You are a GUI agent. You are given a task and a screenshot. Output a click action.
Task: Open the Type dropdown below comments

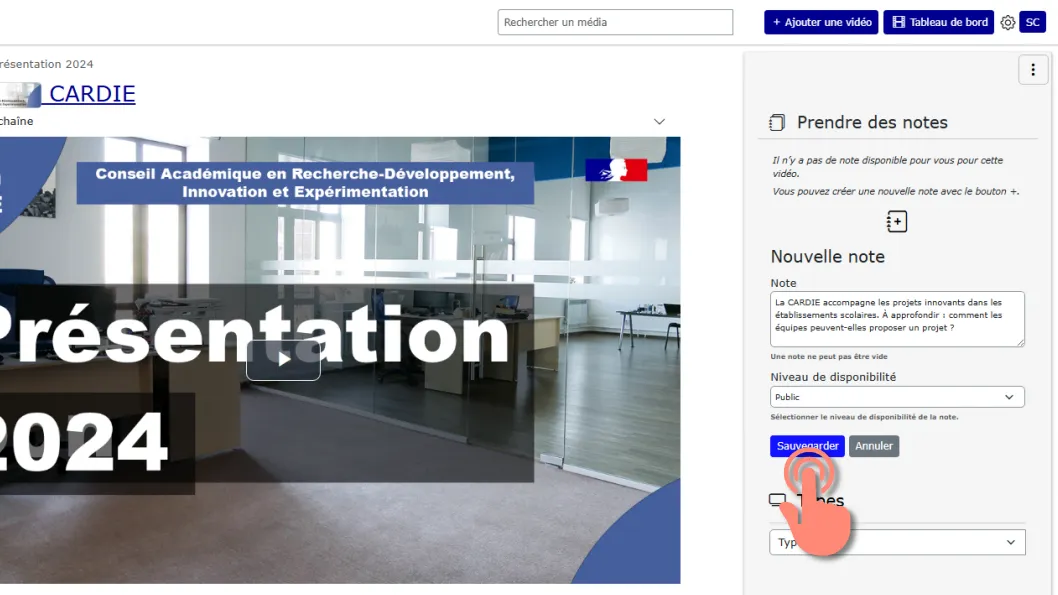[x=897, y=542]
